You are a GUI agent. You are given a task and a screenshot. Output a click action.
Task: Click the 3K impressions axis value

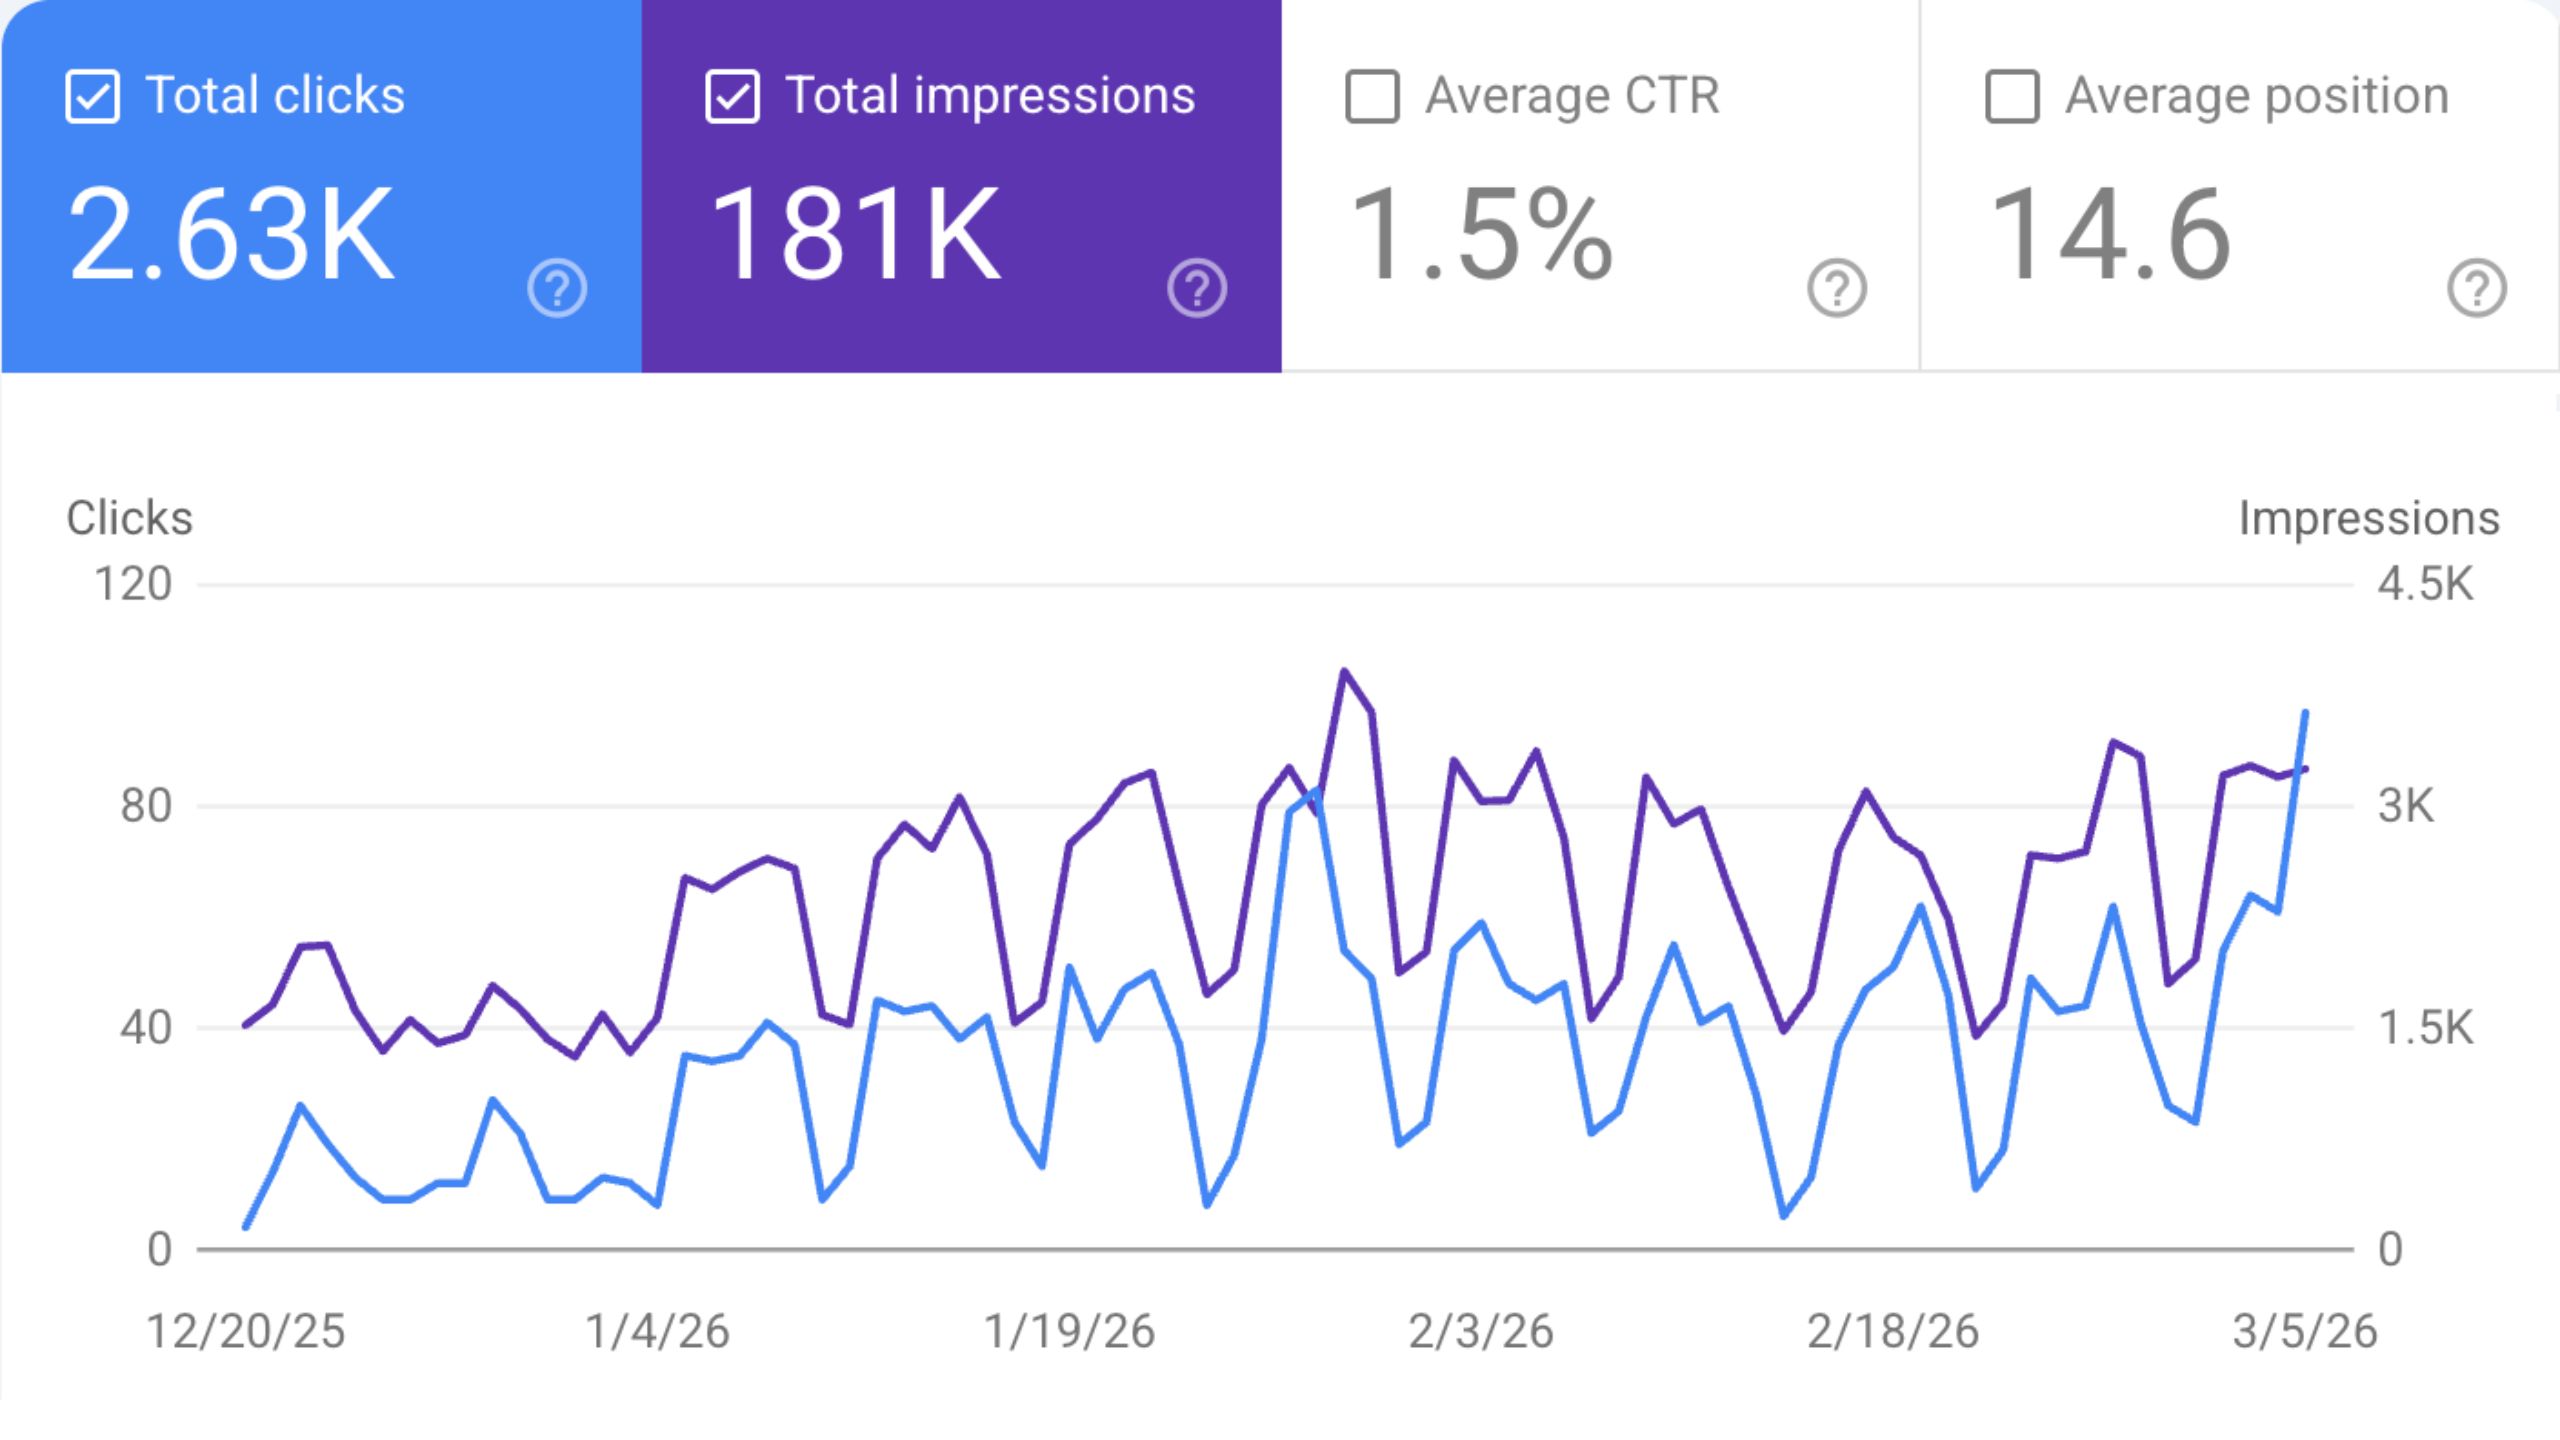tap(2406, 806)
